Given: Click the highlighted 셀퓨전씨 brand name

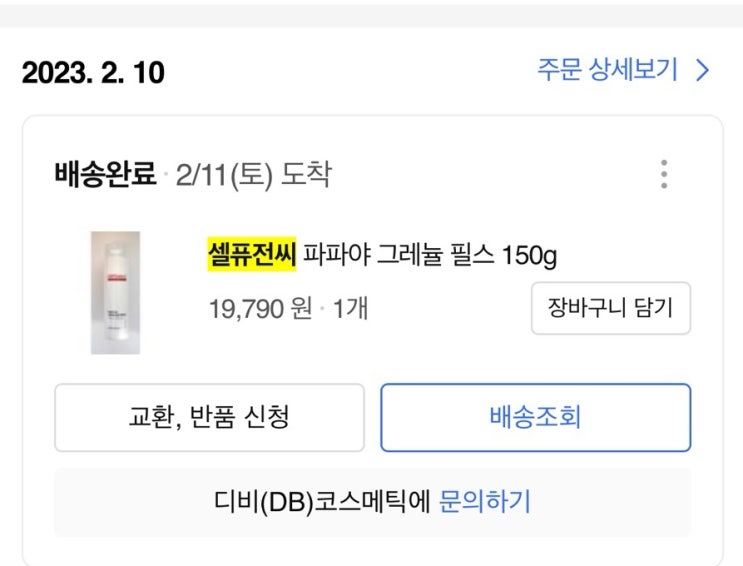Looking at the screenshot, I should tap(245, 256).
